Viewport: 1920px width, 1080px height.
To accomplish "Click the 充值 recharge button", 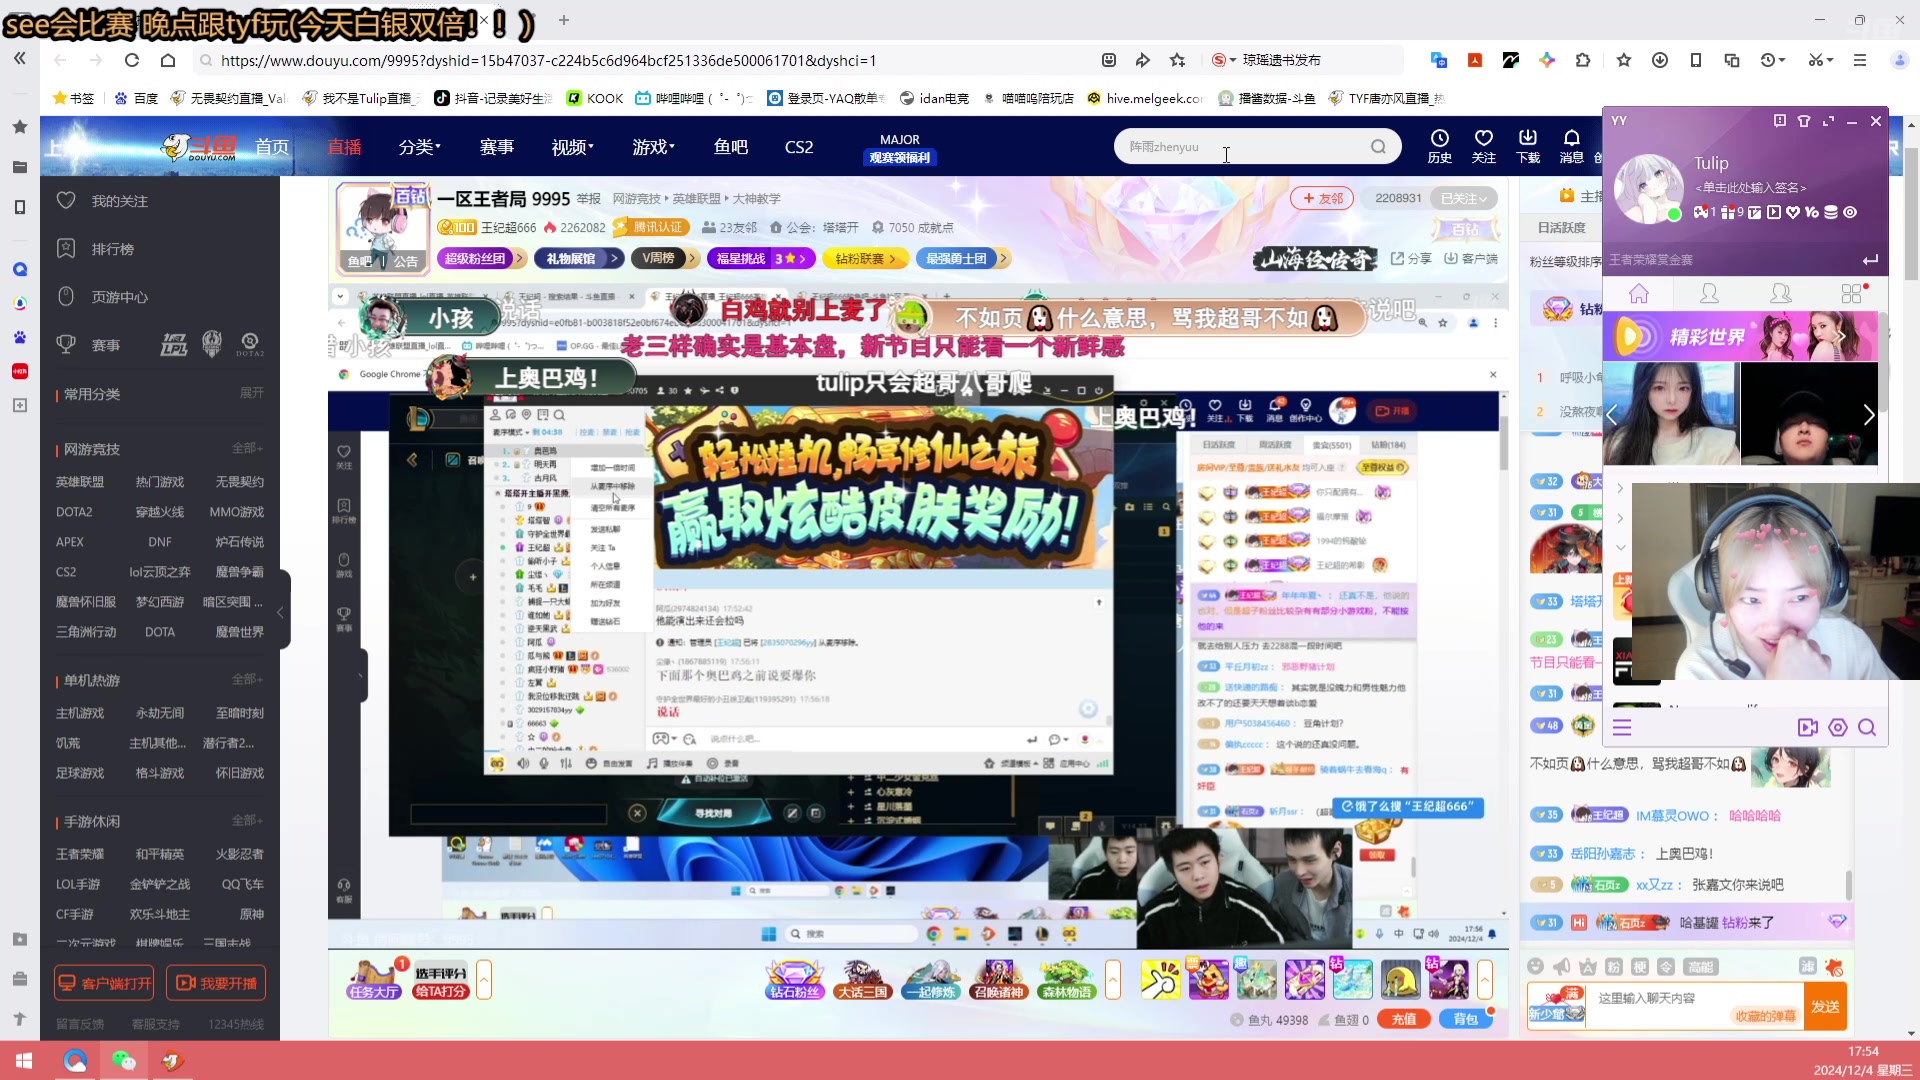I will coord(1404,1019).
